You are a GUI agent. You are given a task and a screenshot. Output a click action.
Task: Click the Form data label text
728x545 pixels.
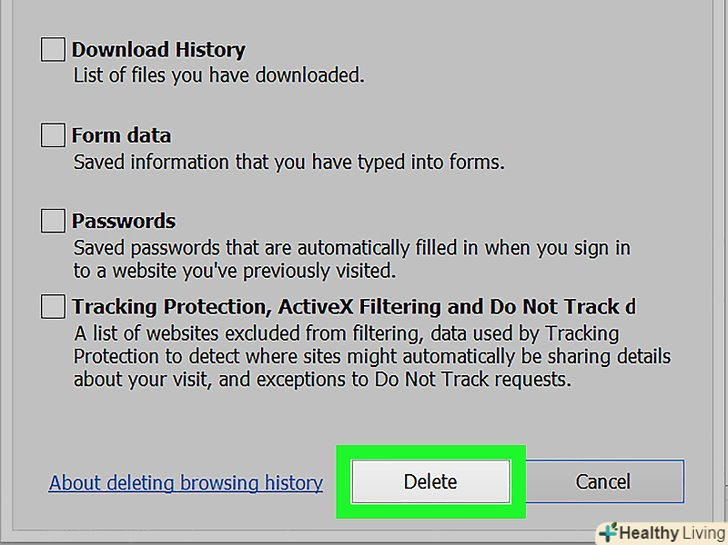coord(121,135)
